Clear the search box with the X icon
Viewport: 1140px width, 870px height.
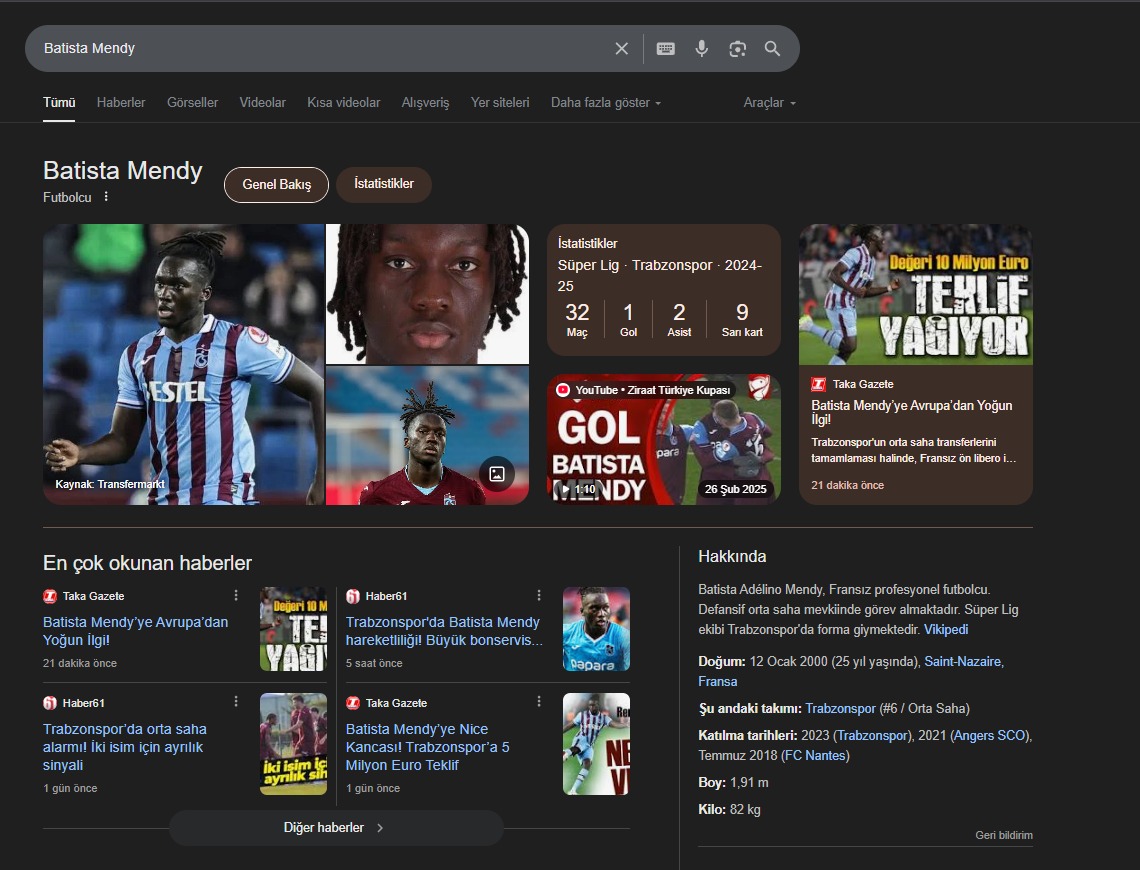[622, 49]
